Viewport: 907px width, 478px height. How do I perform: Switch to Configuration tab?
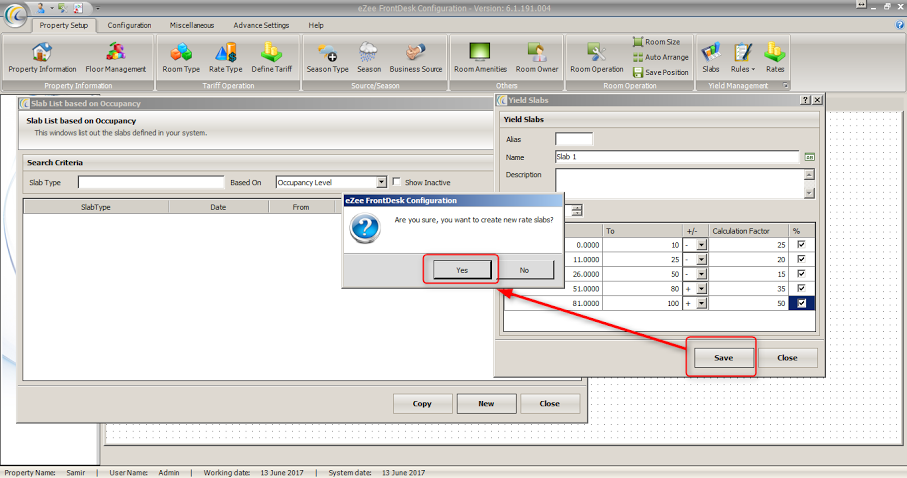[129, 25]
